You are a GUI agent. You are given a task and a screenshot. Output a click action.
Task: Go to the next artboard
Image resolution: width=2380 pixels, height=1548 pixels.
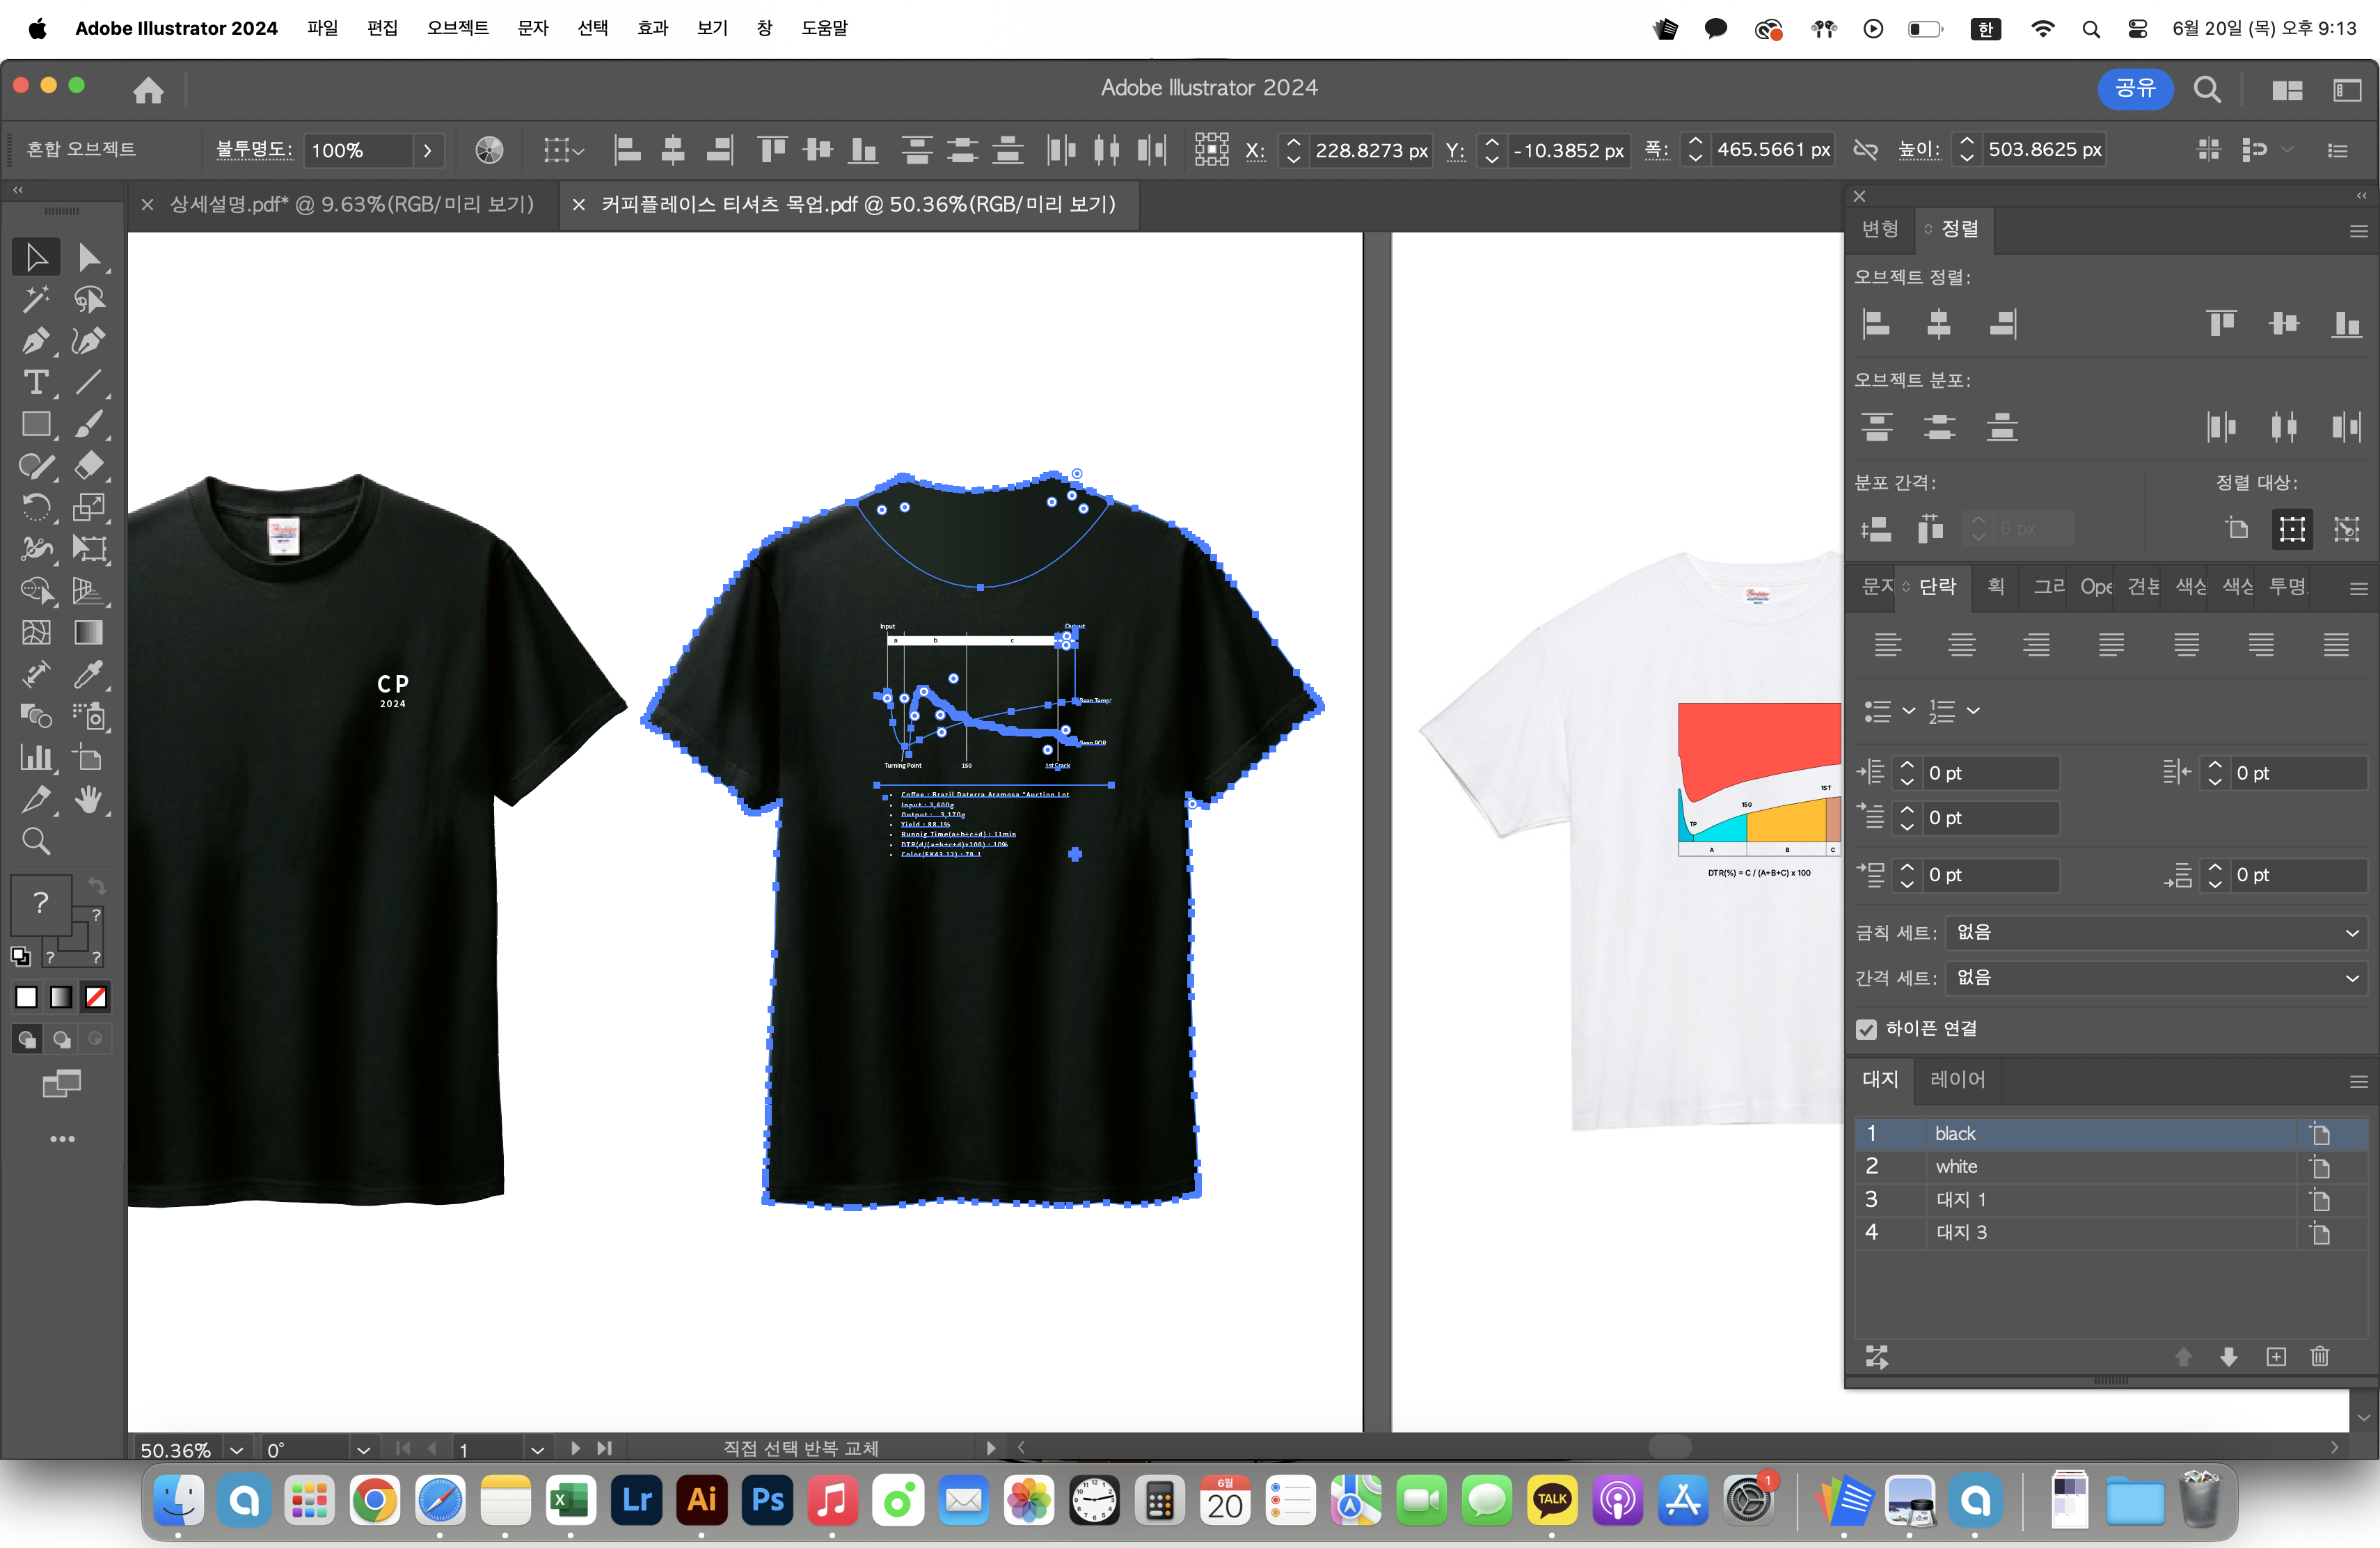click(x=575, y=1448)
